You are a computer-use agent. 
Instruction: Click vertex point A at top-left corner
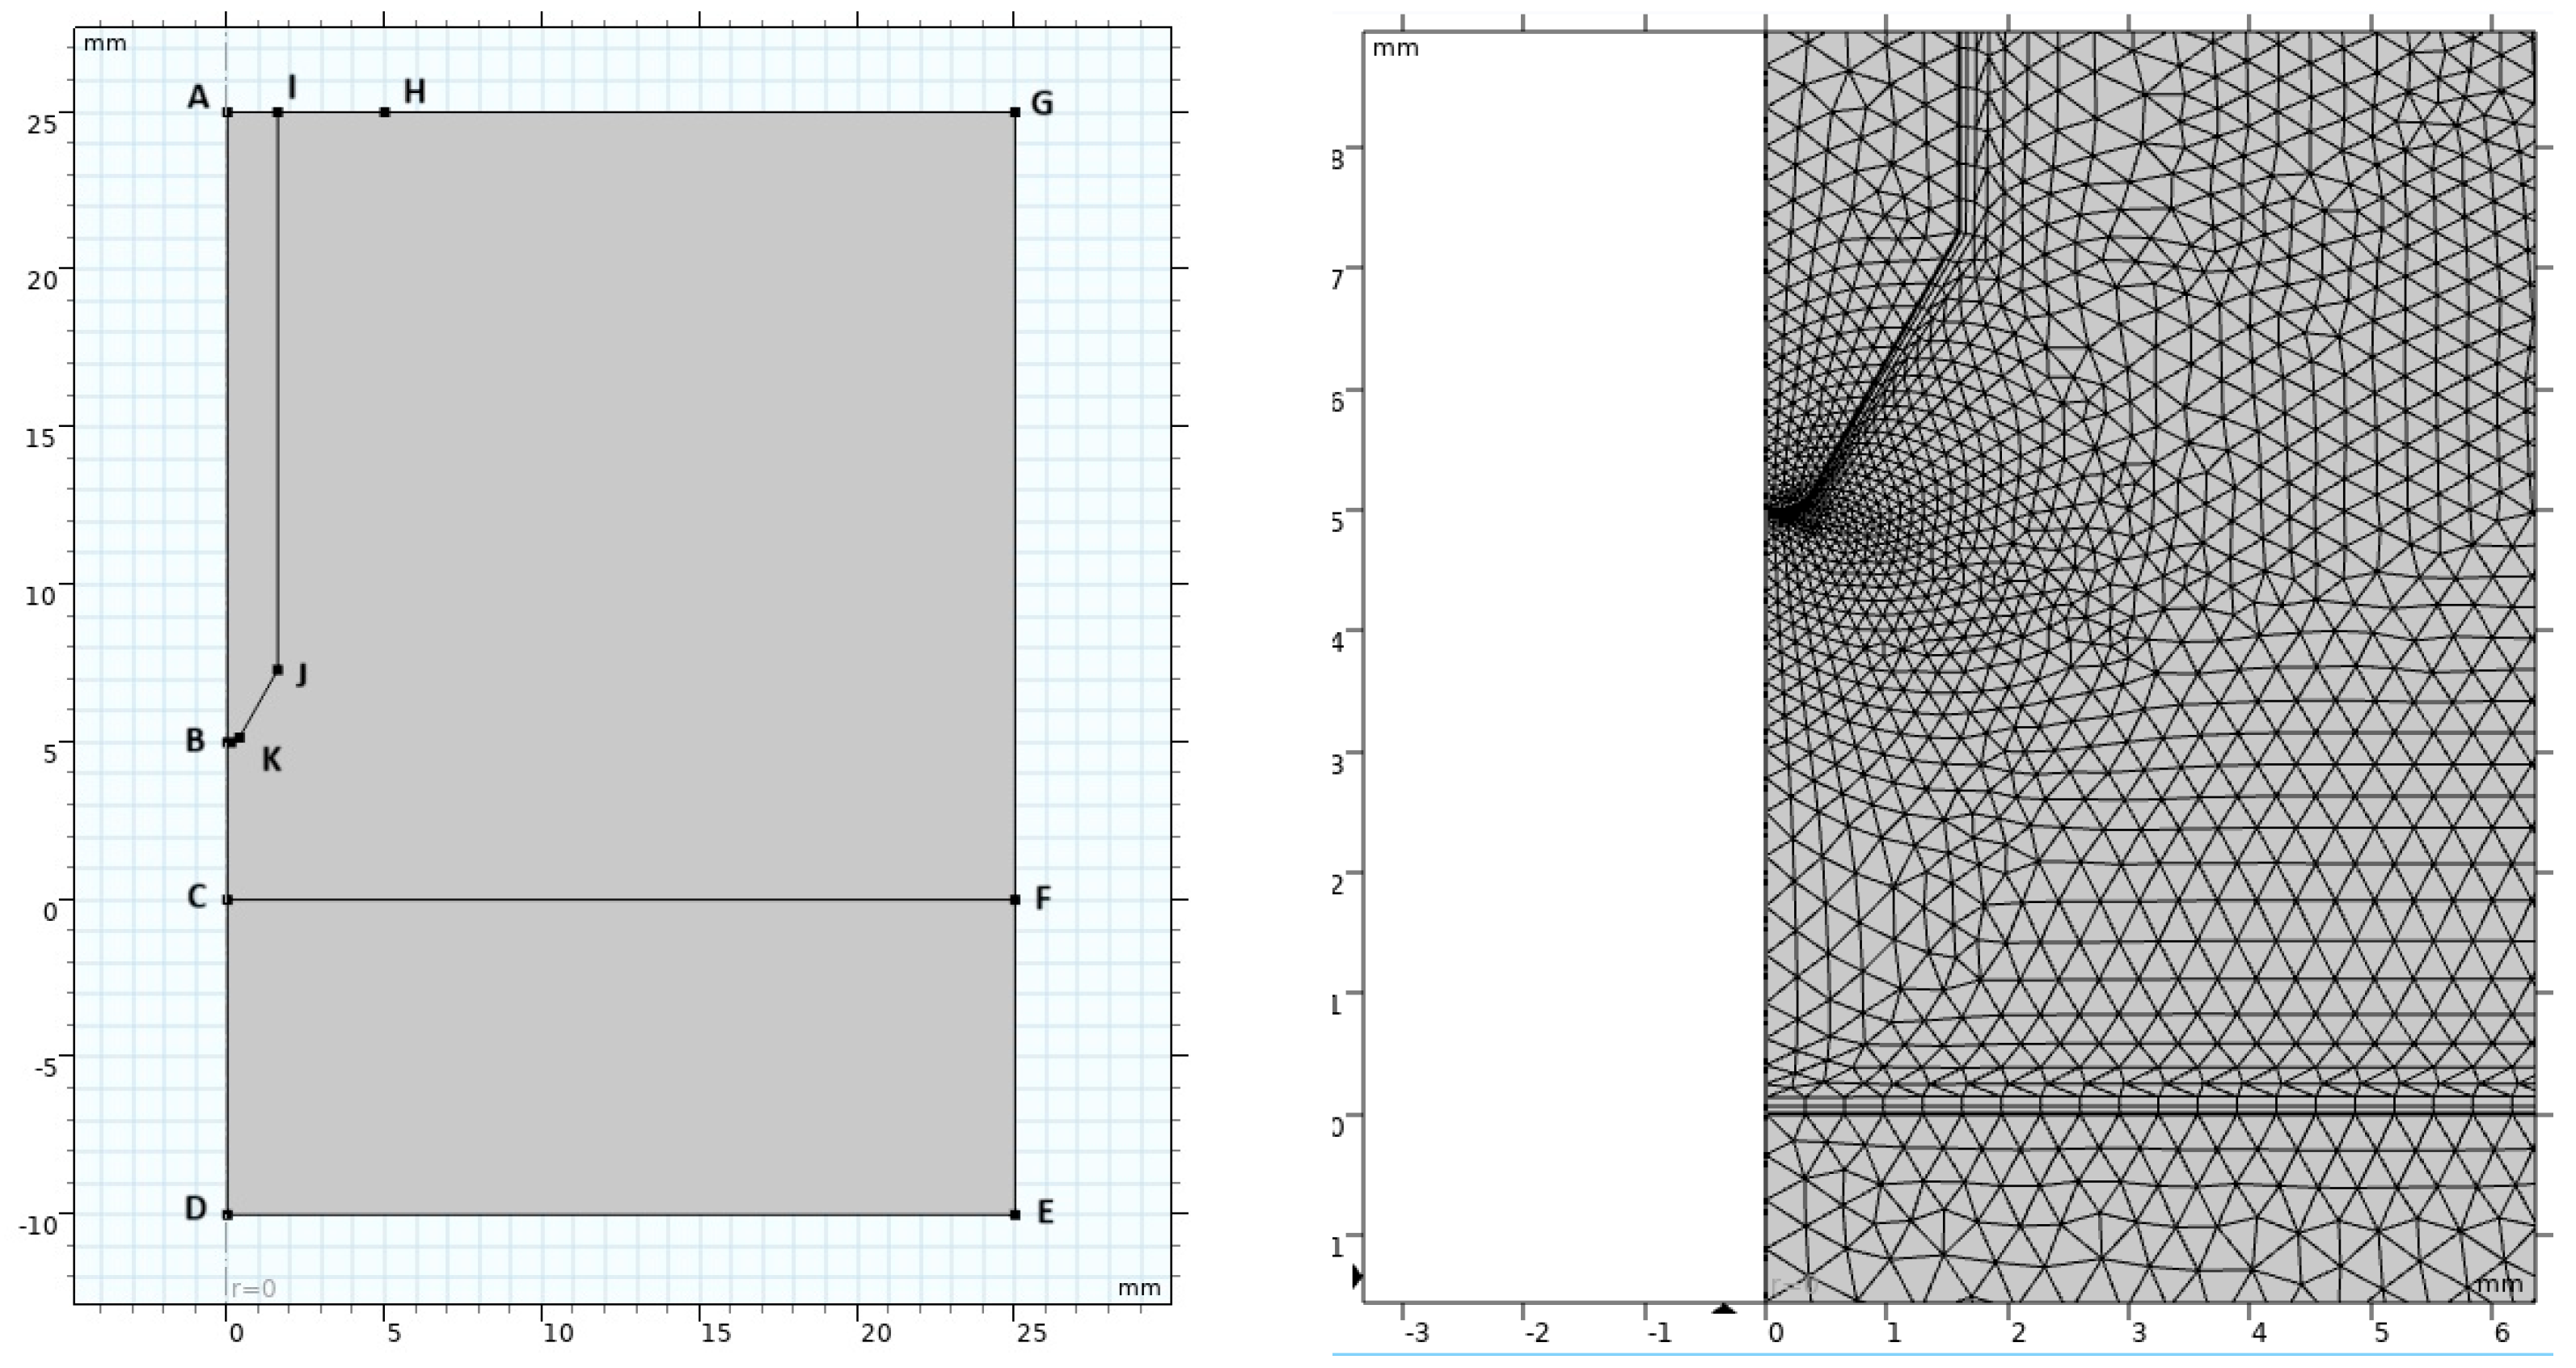[228, 112]
